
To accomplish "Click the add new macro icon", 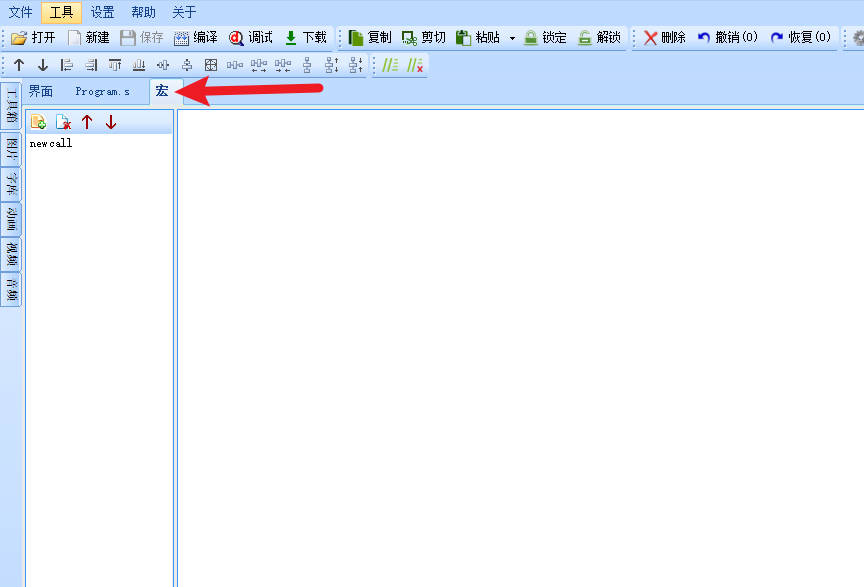I will coord(38,122).
